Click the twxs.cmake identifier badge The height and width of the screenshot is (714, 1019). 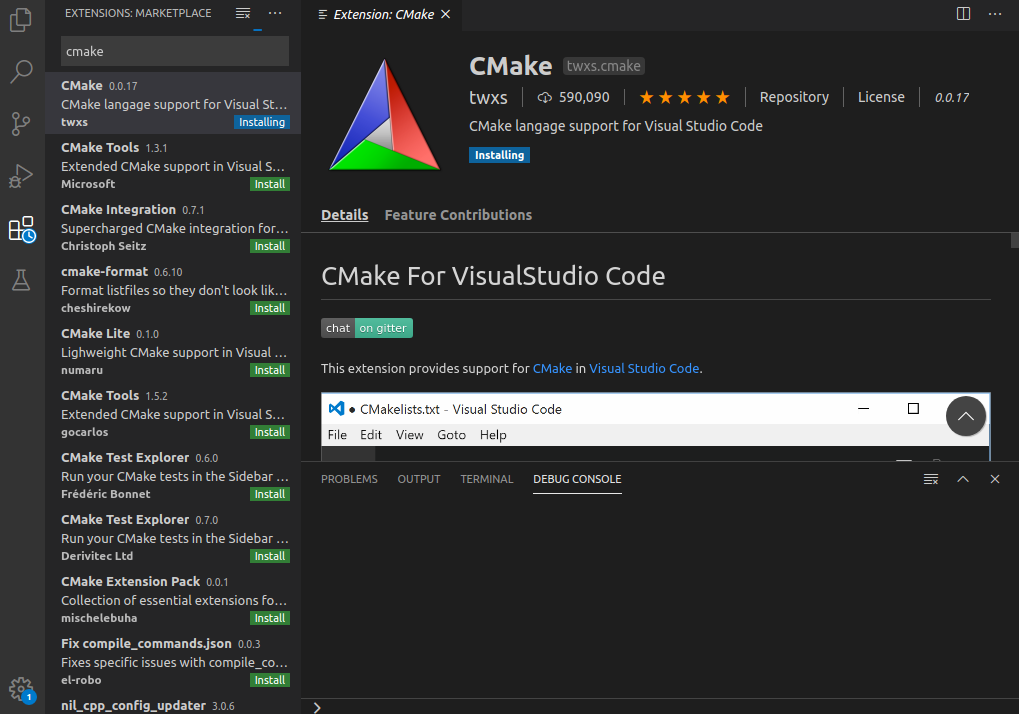pyautogui.click(x=604, y=66)
